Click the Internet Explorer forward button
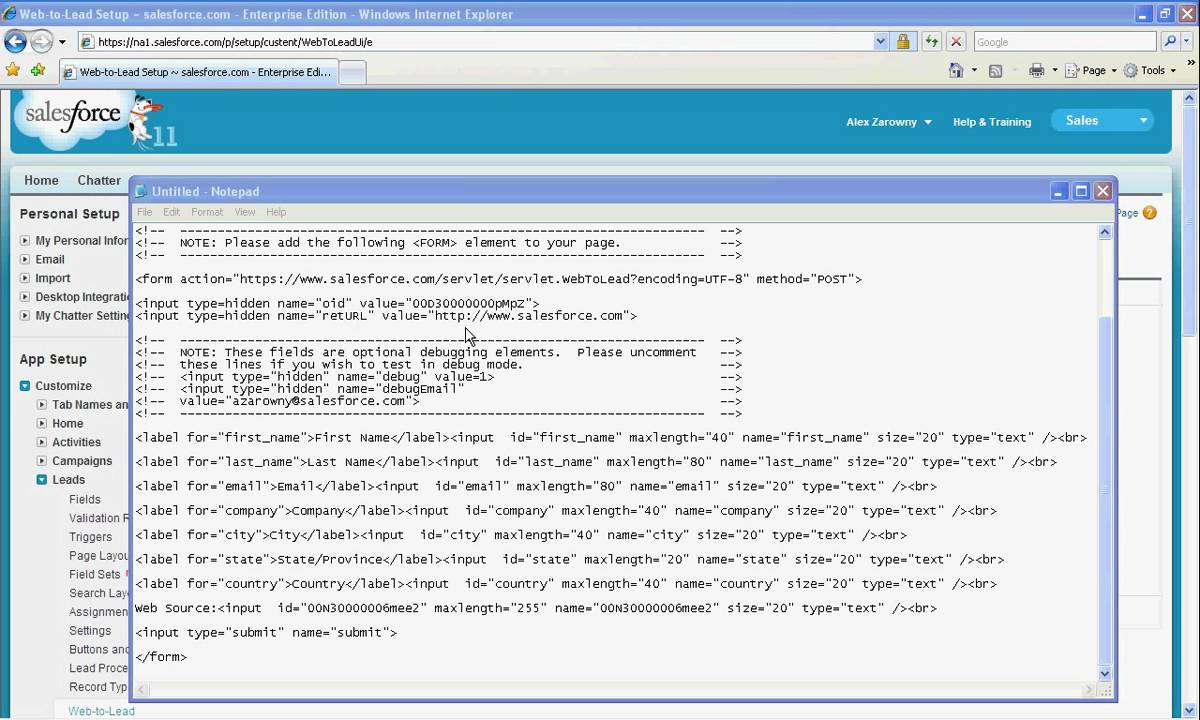 coord(41,42)
